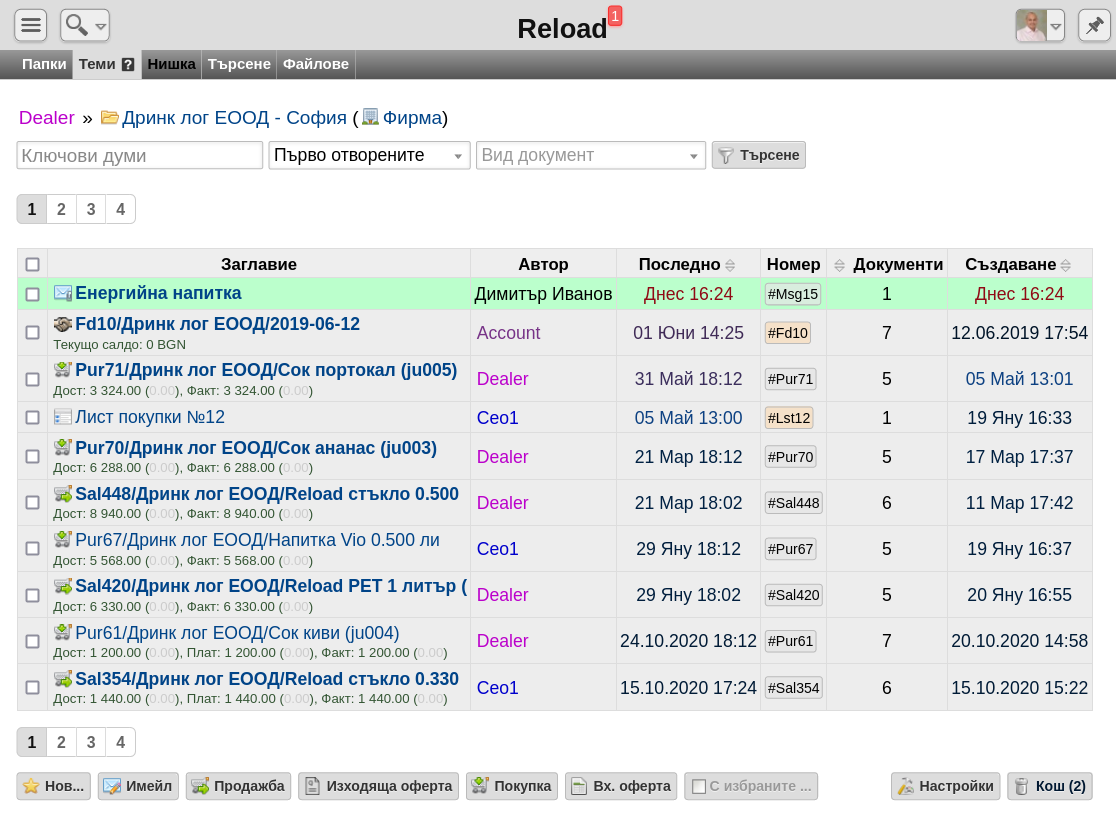The height and width of the screenshot is (832, 1116).
Task: Click the help icon on Теми tab
Action: pyautogui.click(x=128, y=65)
